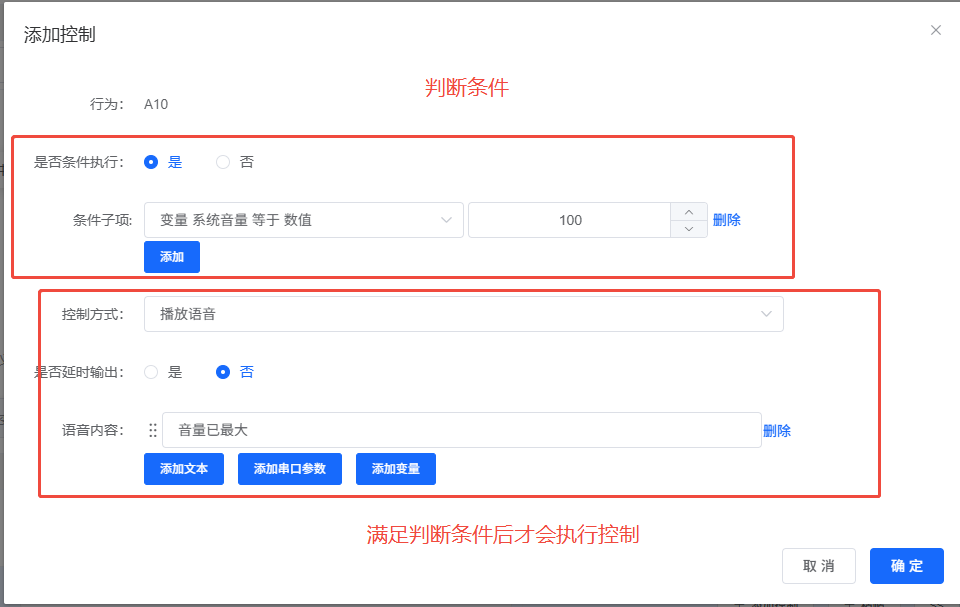
Task: Click the 添加串口参数 button
Action: [x=288, y=468]
